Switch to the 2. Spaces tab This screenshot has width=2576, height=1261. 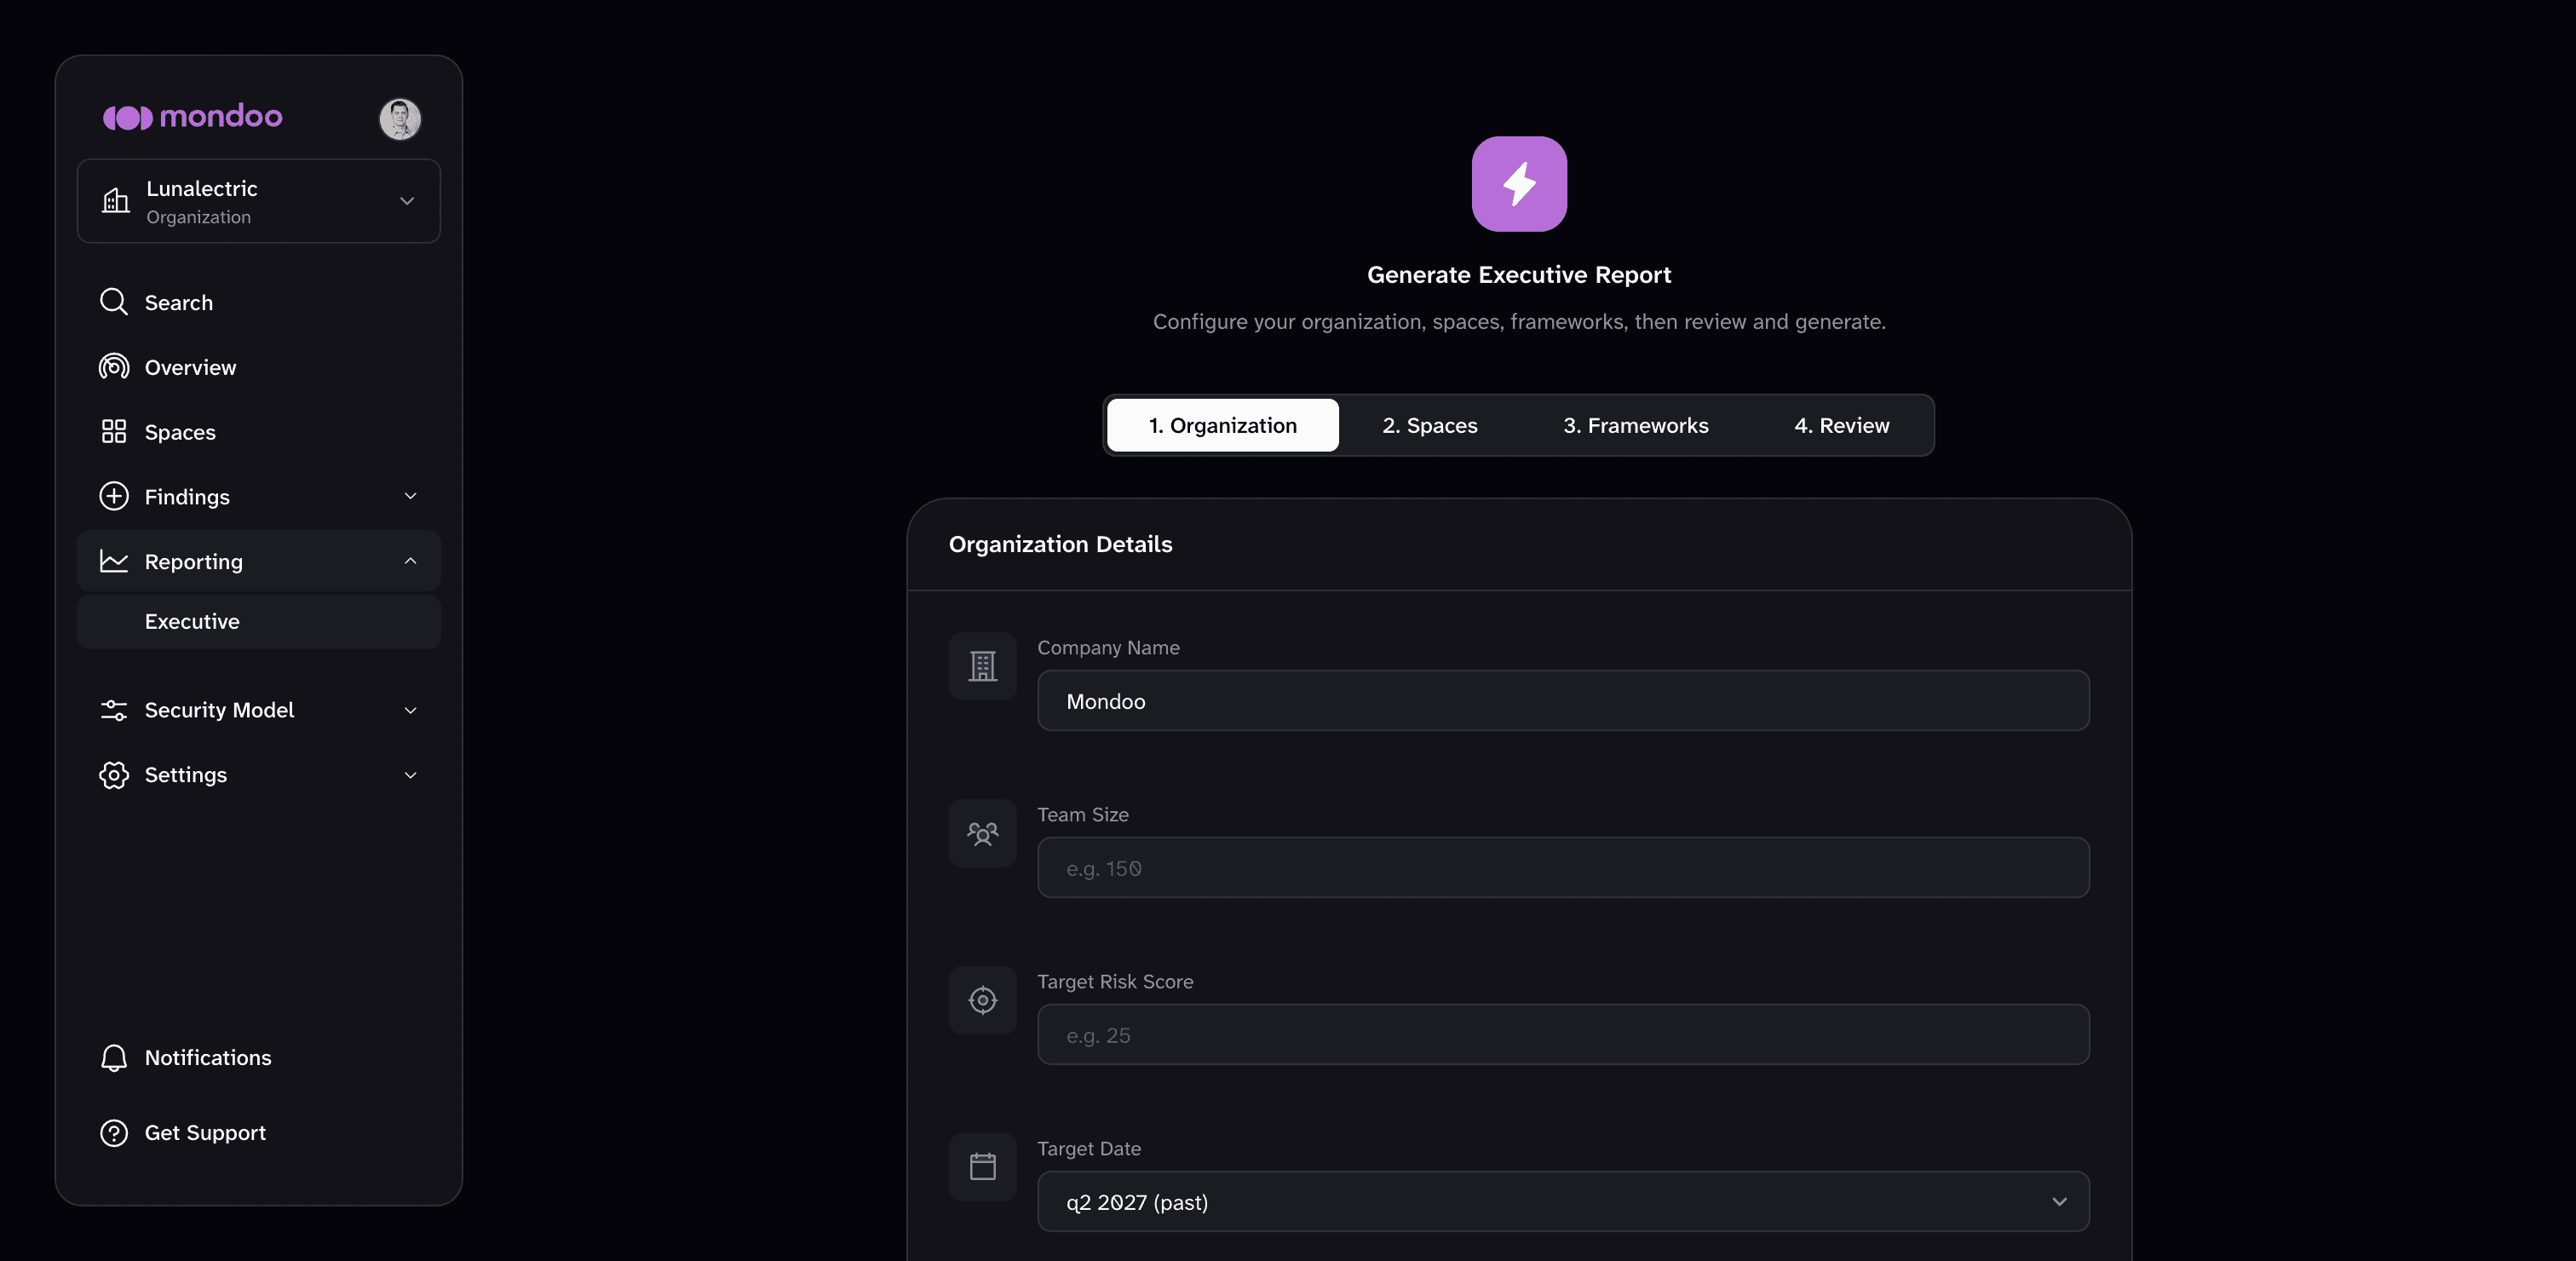click(1430, 426)
